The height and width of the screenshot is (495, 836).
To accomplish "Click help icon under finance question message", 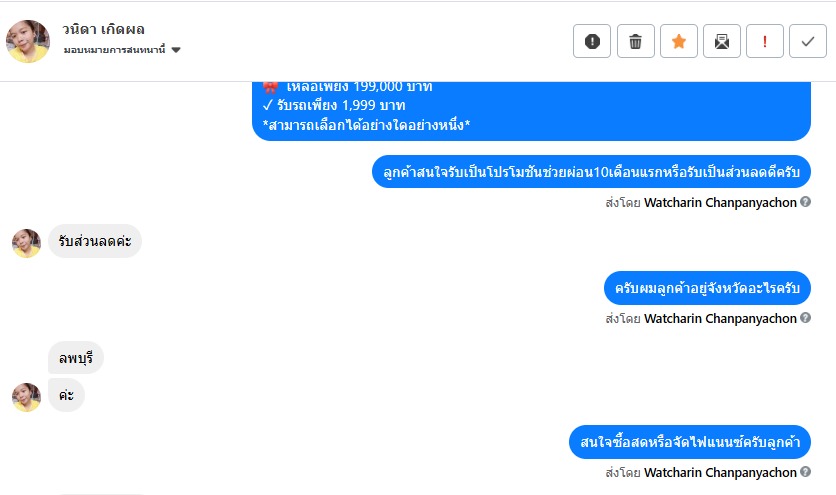I will [x=806, y=472].
